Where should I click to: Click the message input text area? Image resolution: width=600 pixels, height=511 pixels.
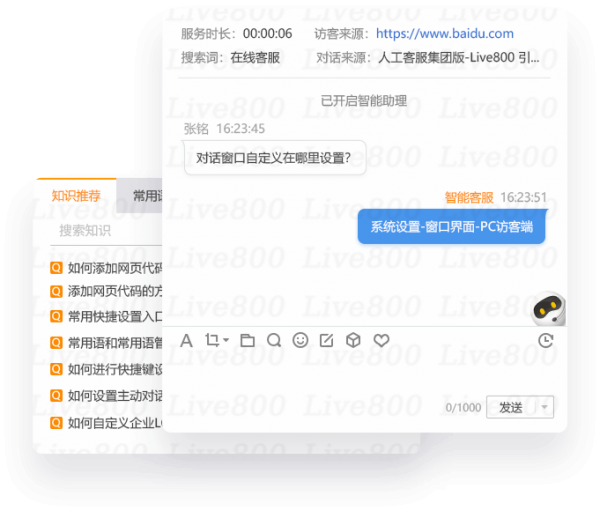point(364,373)
